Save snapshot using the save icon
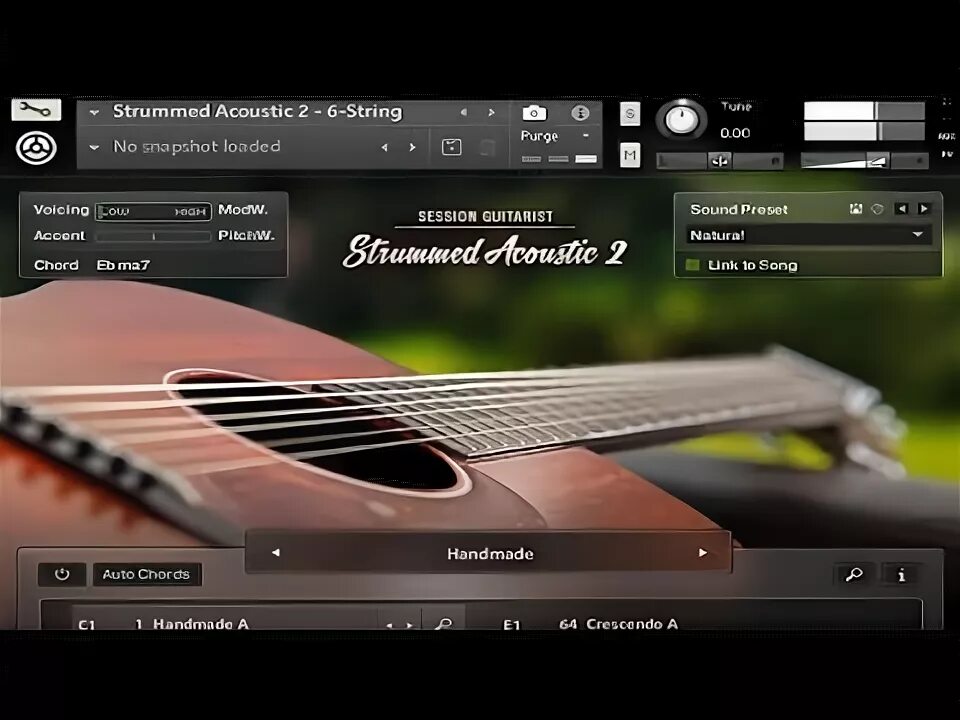The image size is (960, 720). tap(451, 147)
